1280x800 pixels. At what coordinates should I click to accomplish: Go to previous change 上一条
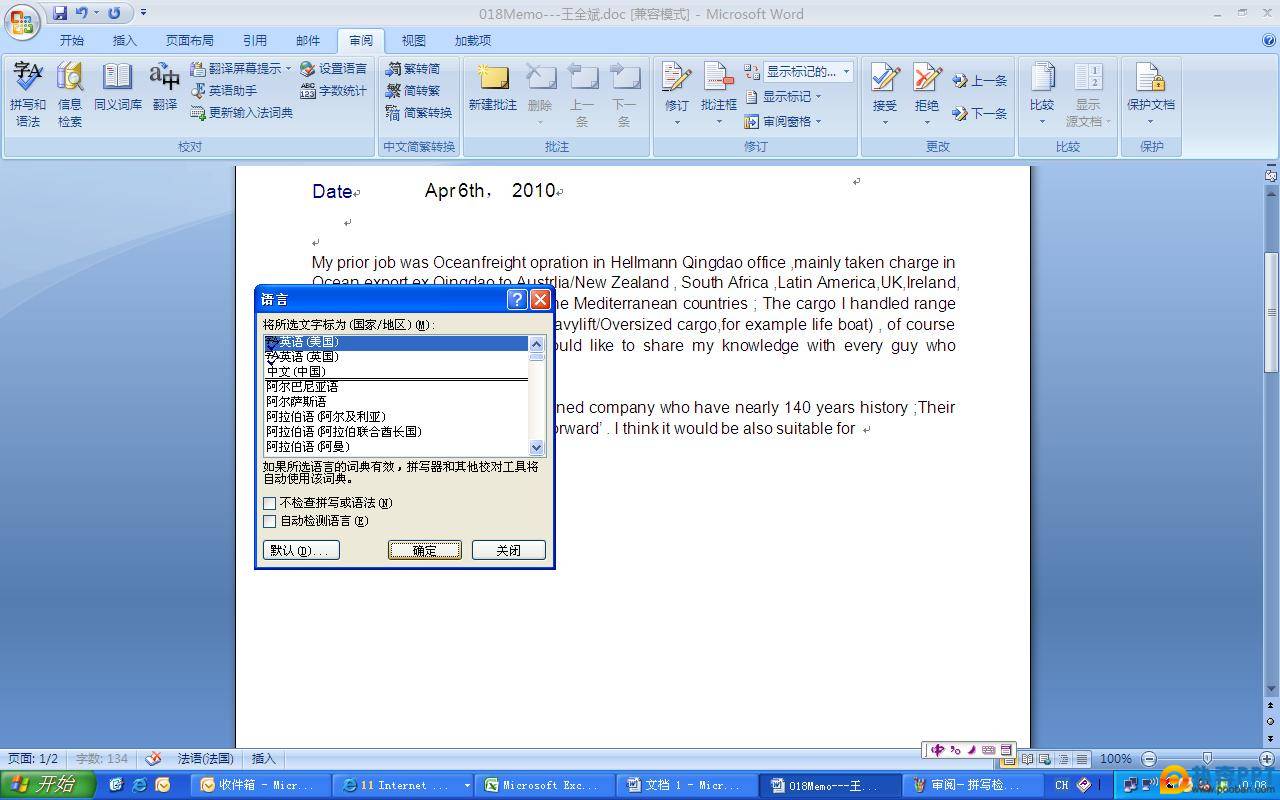coord(980,81)
